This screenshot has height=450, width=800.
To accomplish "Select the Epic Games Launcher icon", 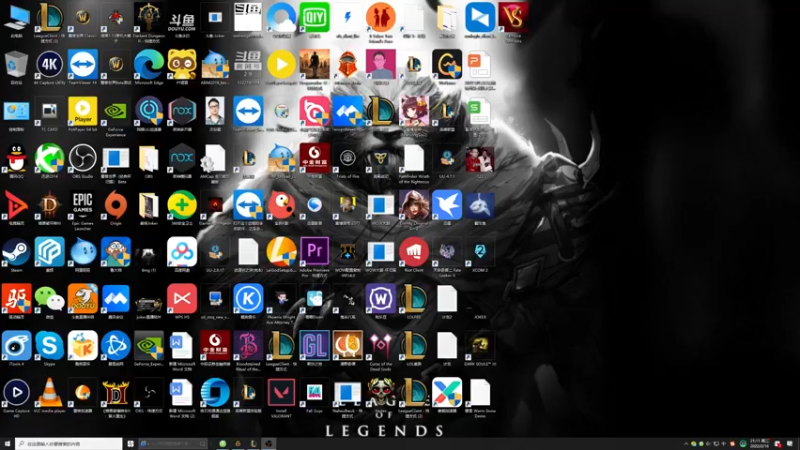I will [x=83, y=209].
